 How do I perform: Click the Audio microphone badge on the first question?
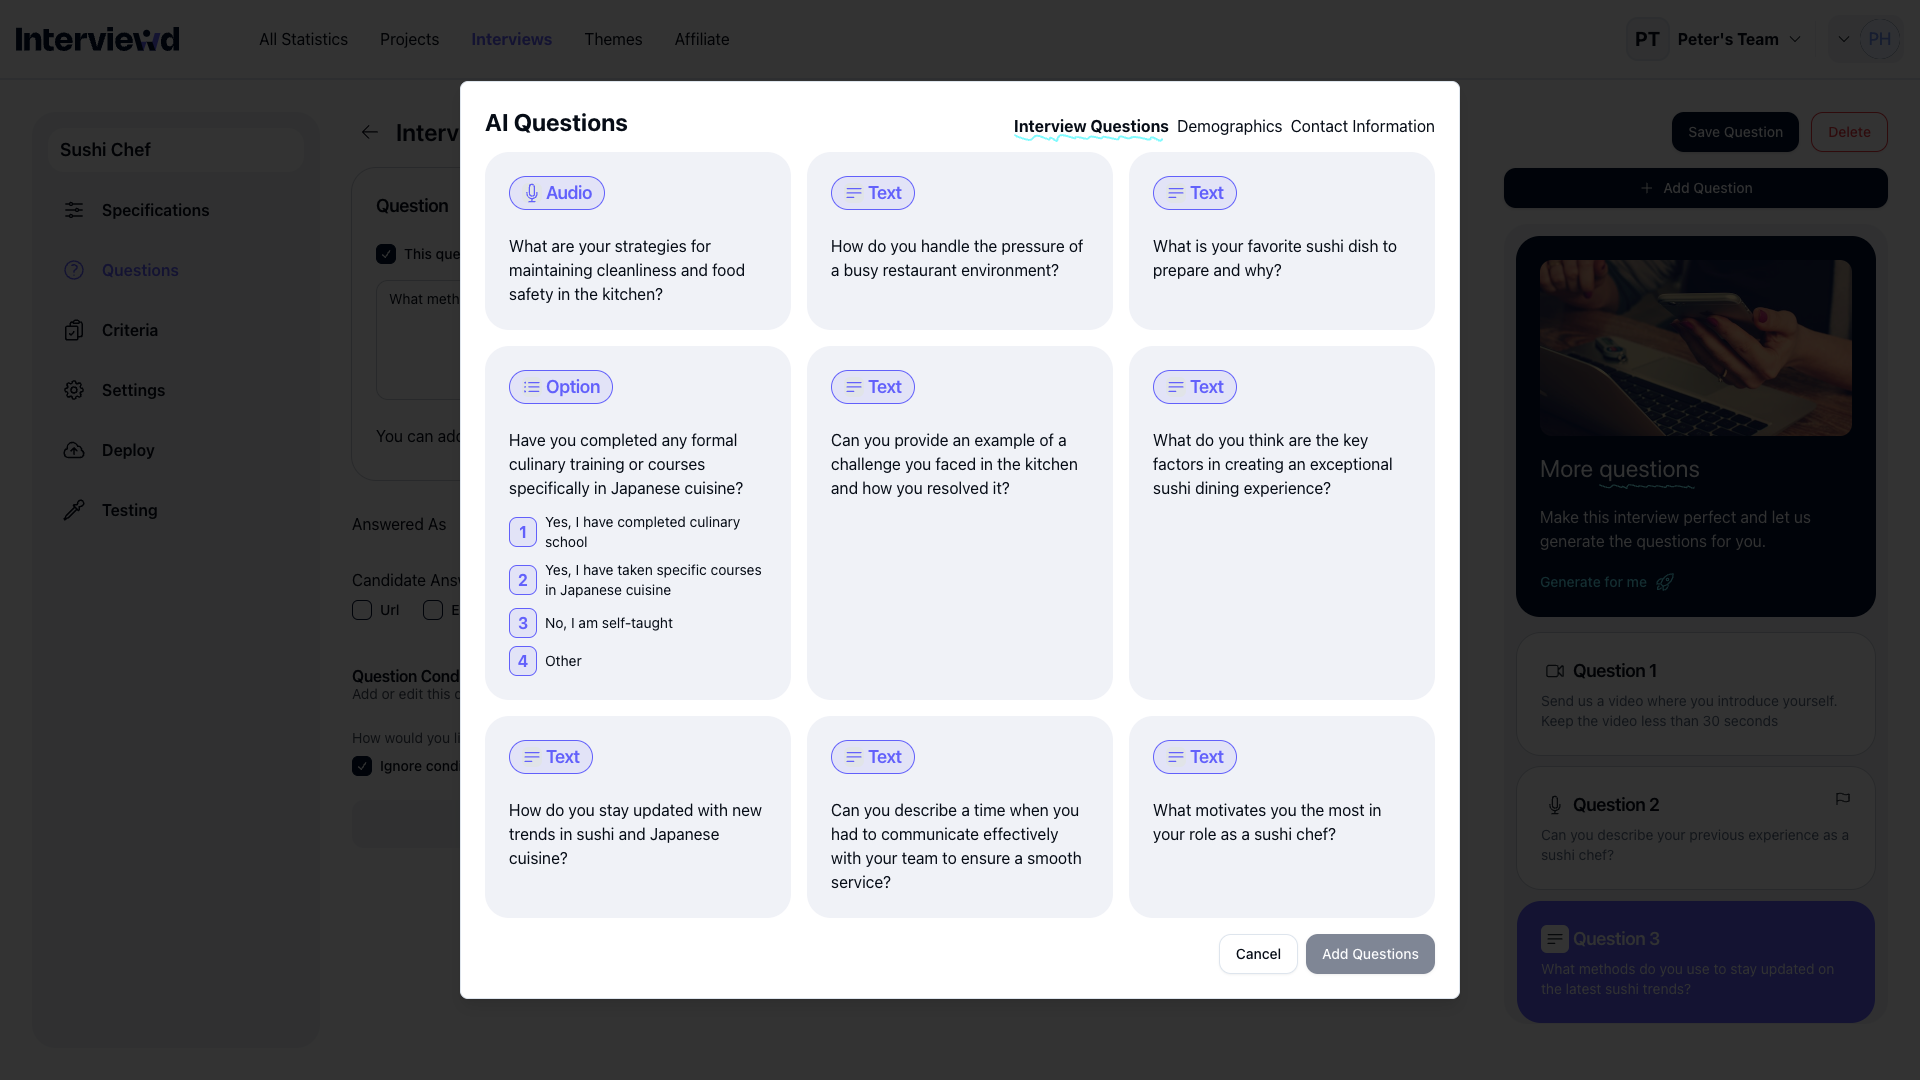tap(556, 192)
